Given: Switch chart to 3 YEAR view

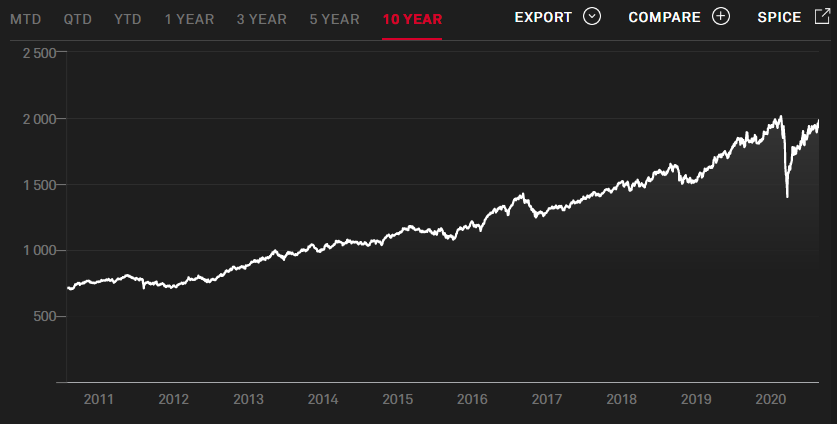Looking at the screenshot, I should (261, 18).
